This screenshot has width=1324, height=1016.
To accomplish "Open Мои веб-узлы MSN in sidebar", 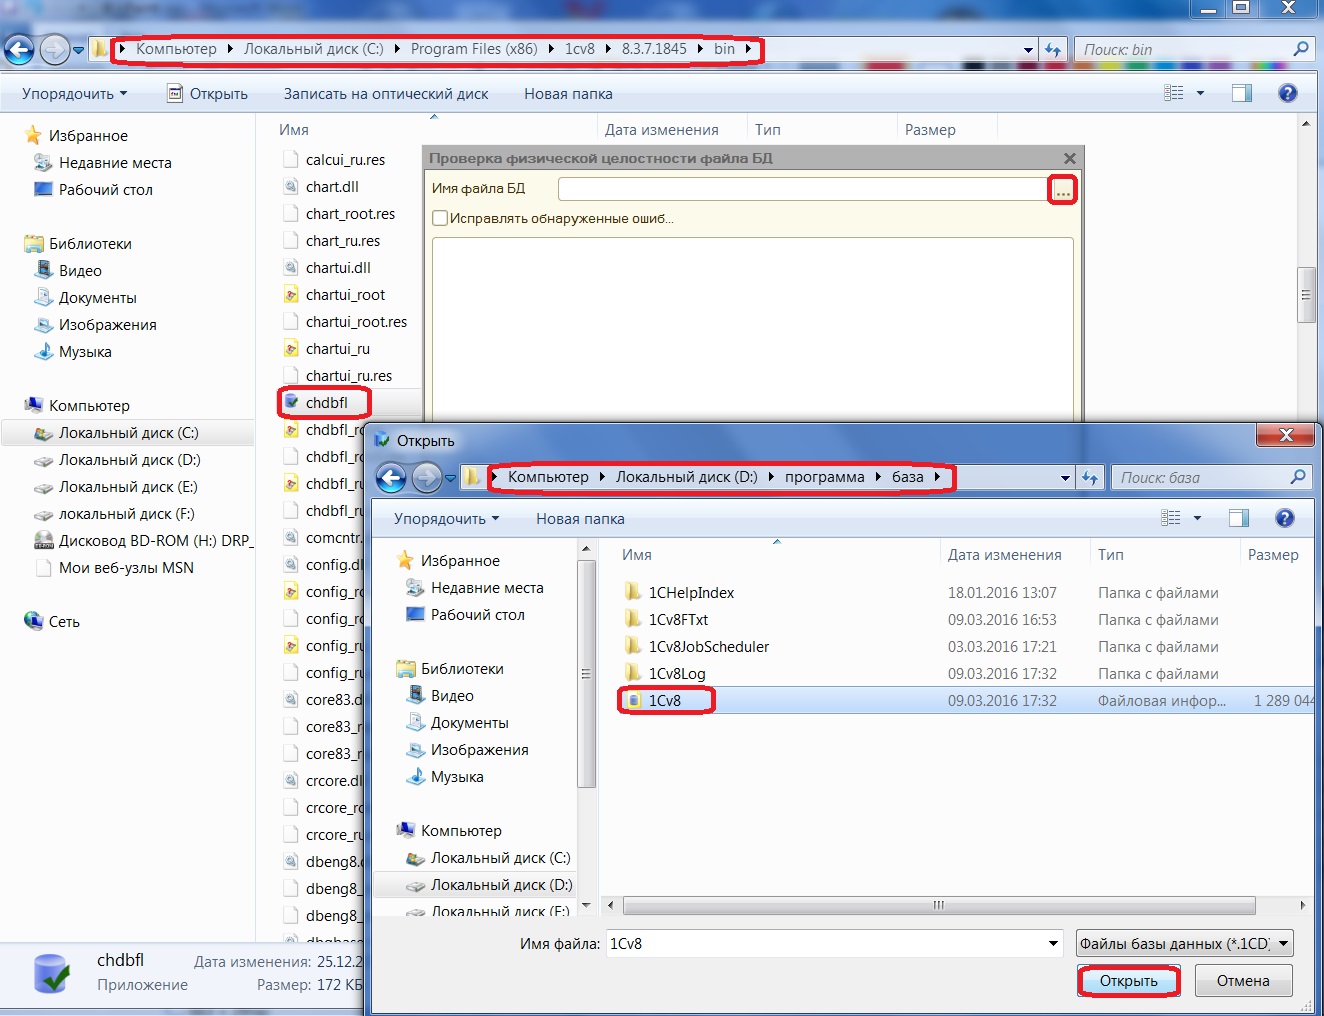I will click(x=115, y=567).
